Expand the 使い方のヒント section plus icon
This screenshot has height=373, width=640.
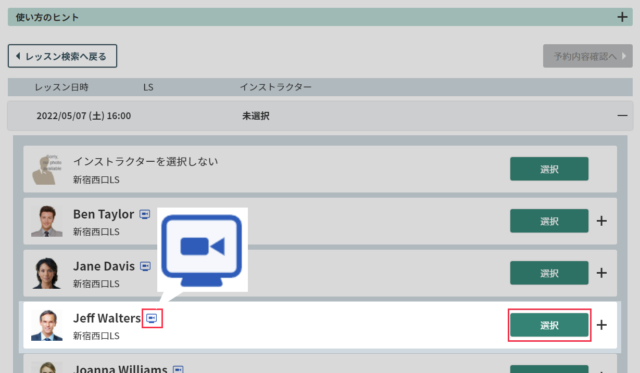pos(622,17)
